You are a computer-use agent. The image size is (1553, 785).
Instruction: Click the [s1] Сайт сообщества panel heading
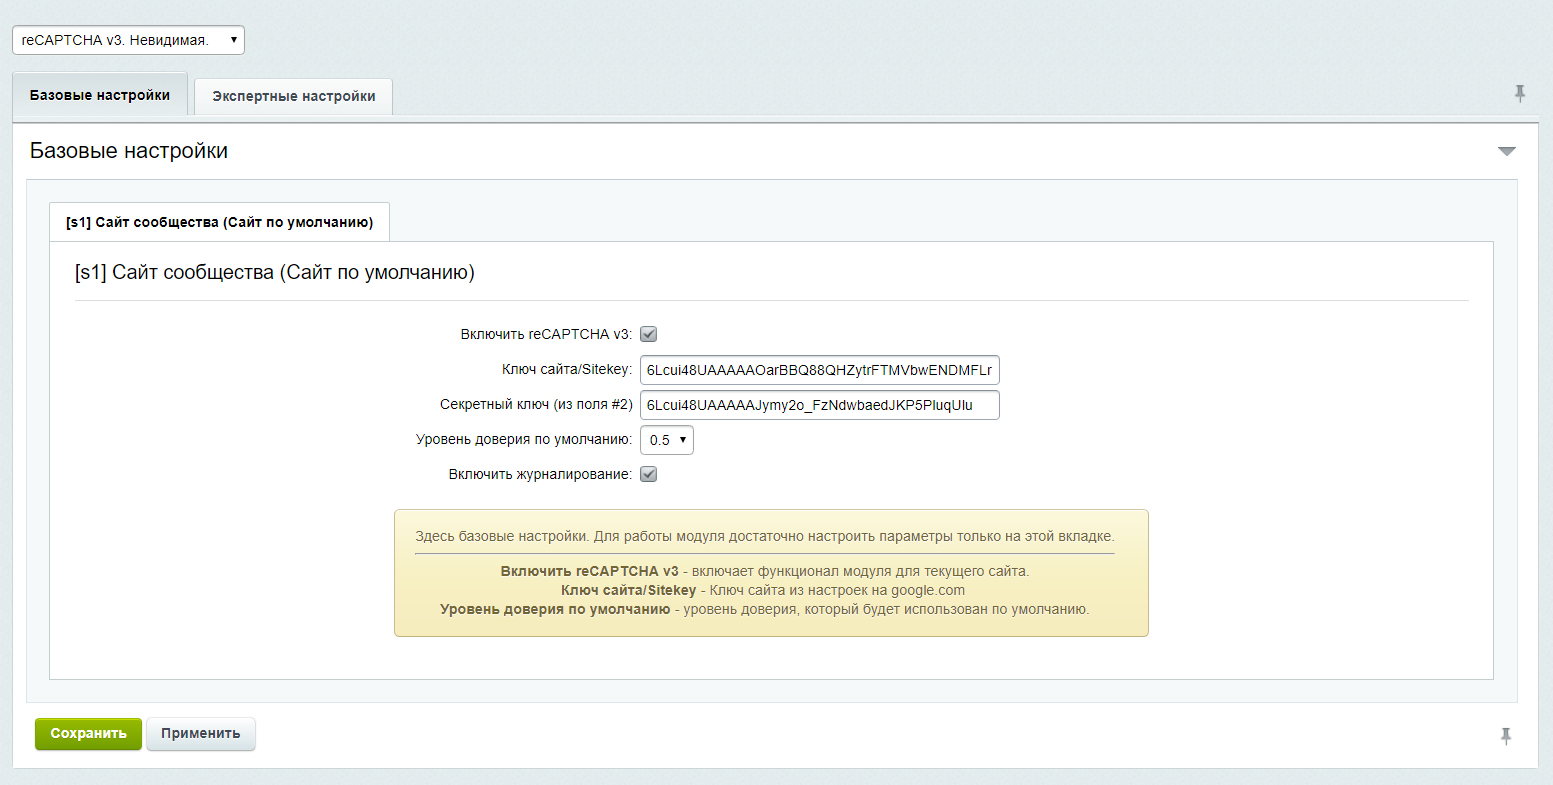(x=274, y=272)
